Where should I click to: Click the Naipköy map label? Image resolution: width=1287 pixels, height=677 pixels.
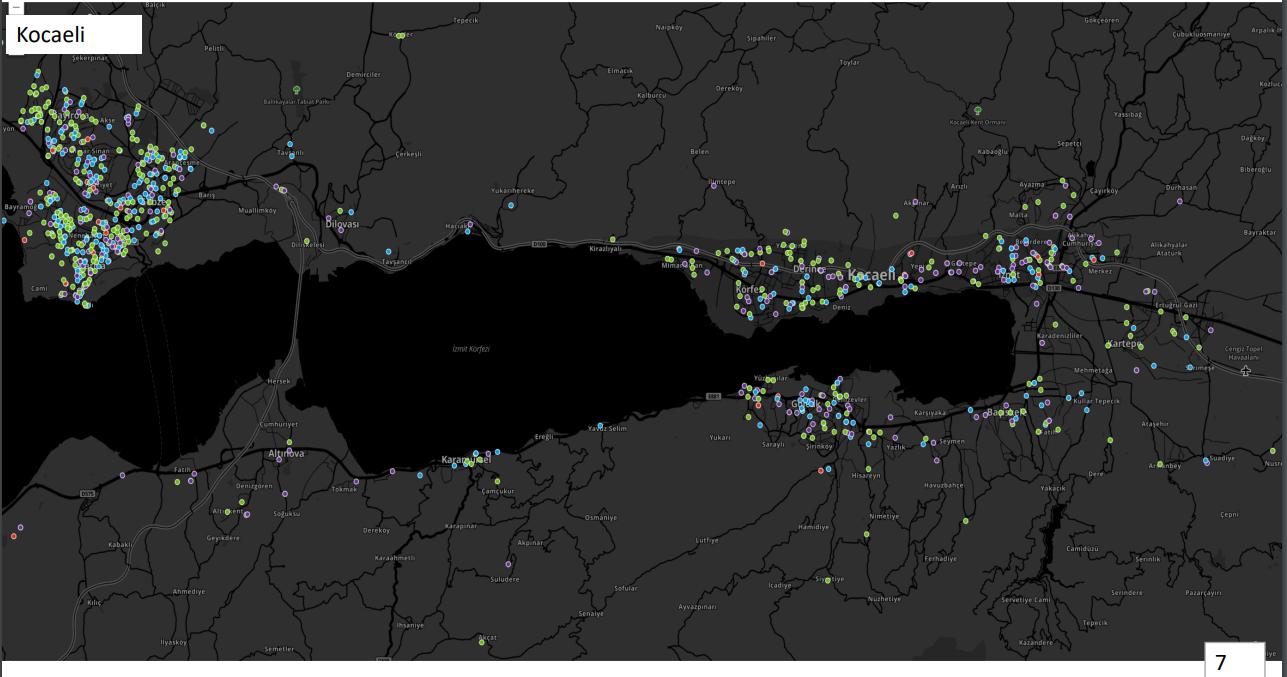[x=668, y=27]
